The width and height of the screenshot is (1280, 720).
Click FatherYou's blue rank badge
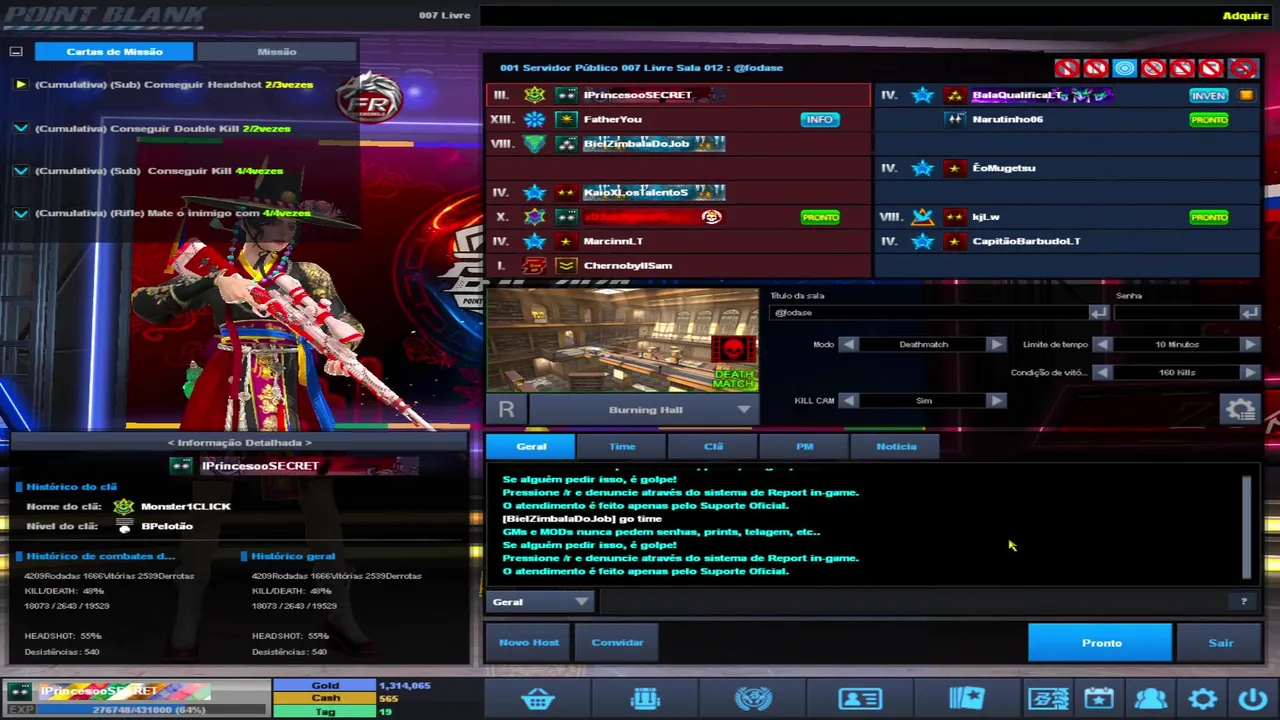pos(535,119)
